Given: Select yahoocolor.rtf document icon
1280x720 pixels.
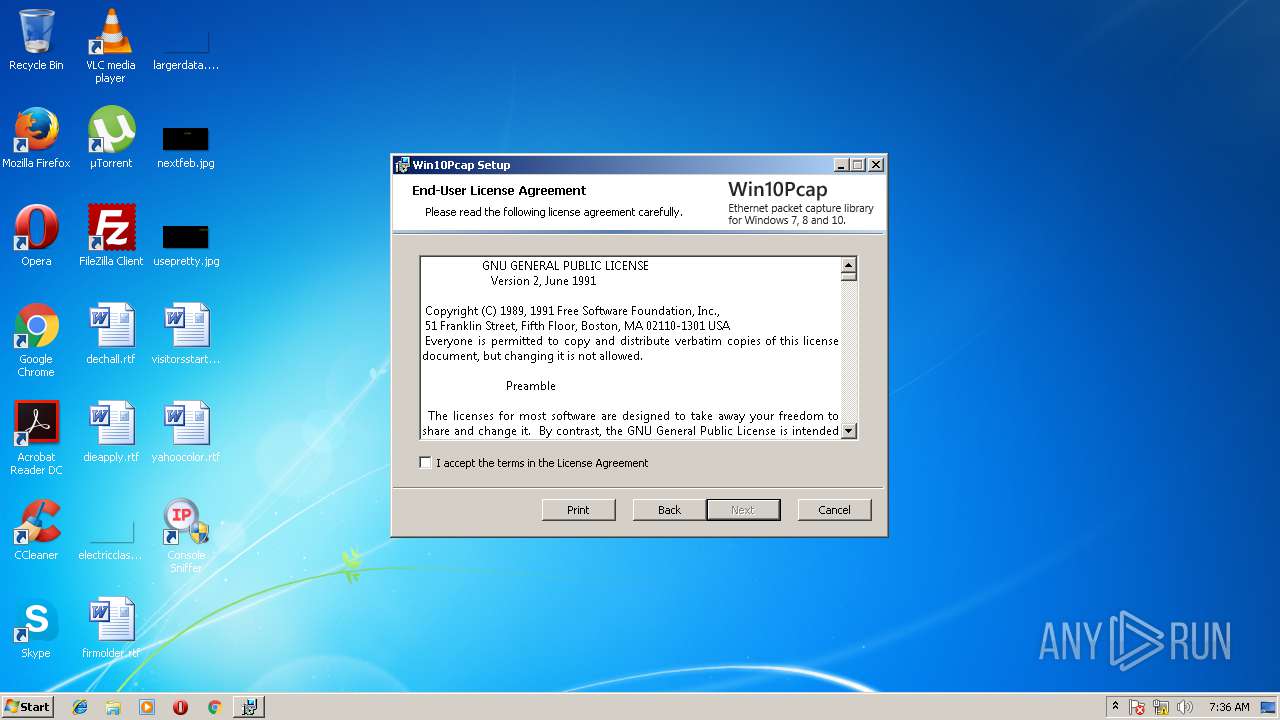Looking at the screenshot, I should pyautogui.click(x=185, y=432).
